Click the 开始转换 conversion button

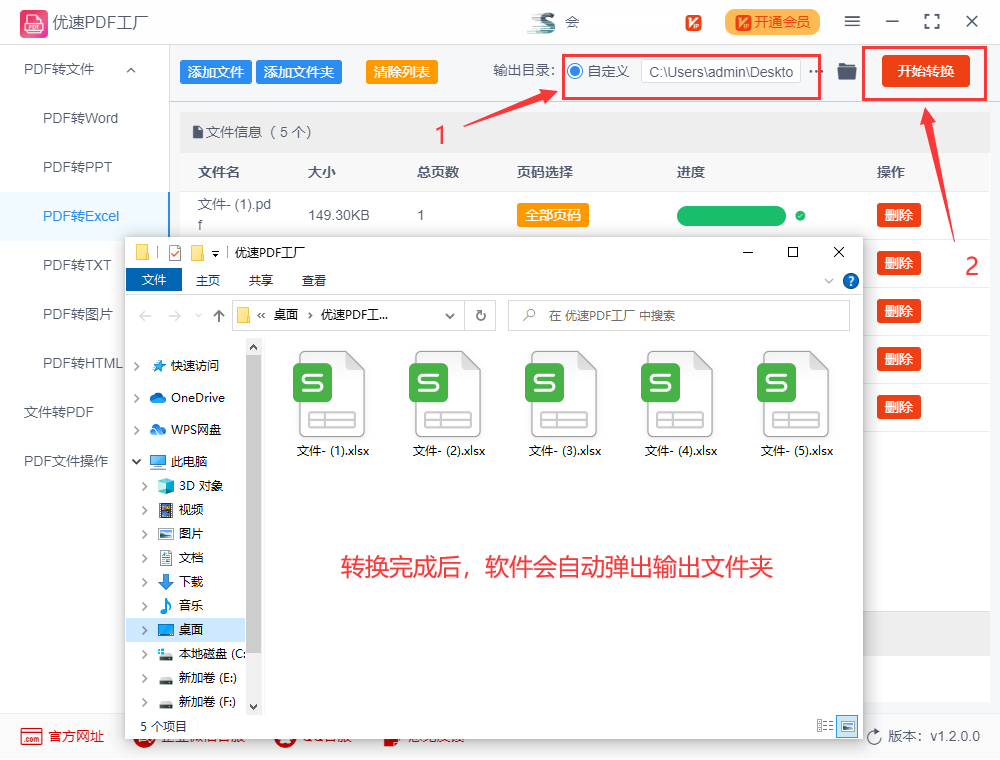(923, 71)
